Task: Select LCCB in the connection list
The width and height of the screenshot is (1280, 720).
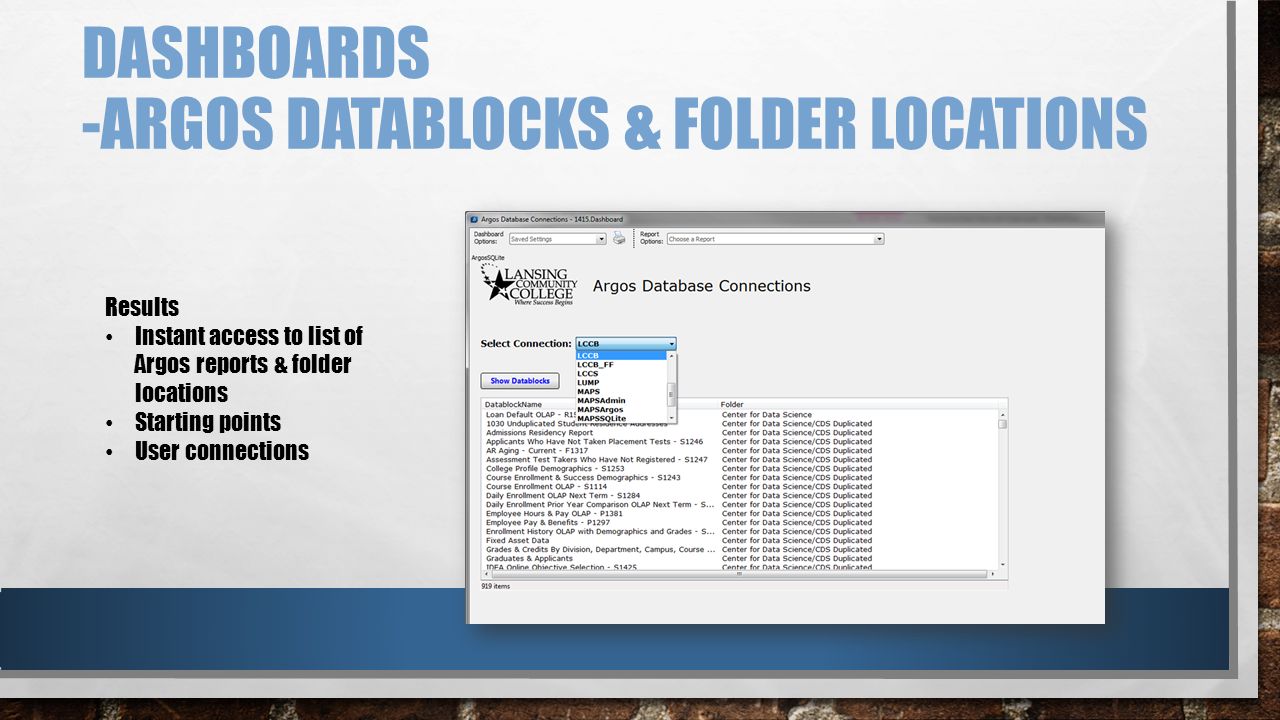Action: 621,356
